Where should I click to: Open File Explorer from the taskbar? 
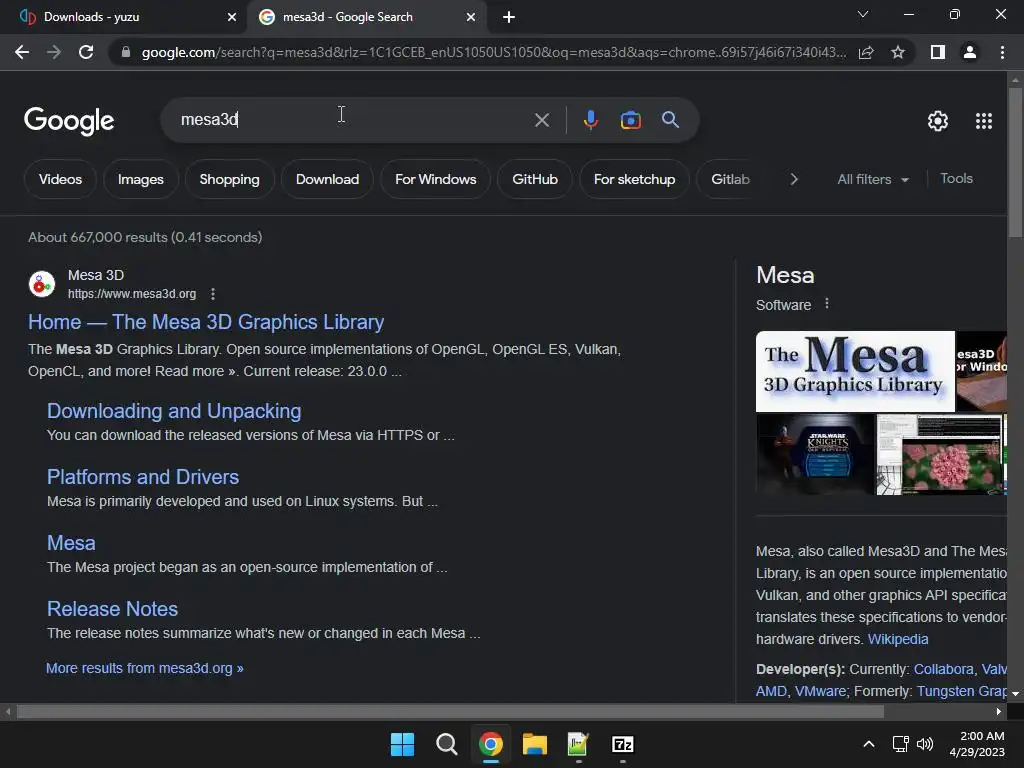pos(534,744)
